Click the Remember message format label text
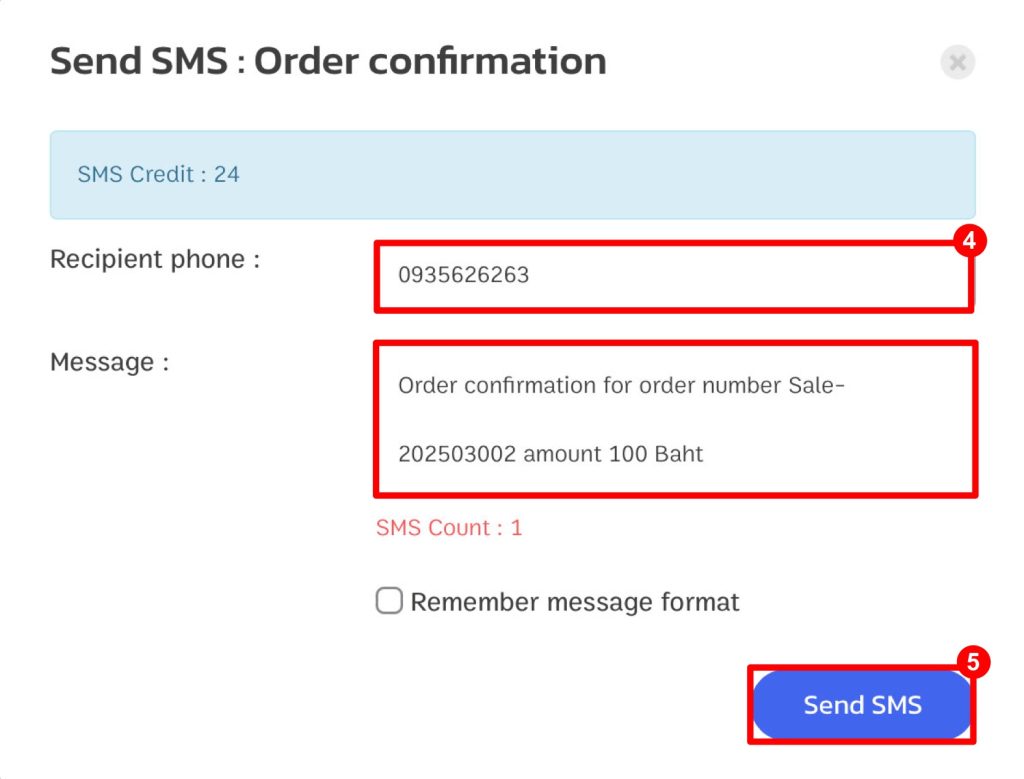This screenshot has height=779, width=1024. (575, 602)
